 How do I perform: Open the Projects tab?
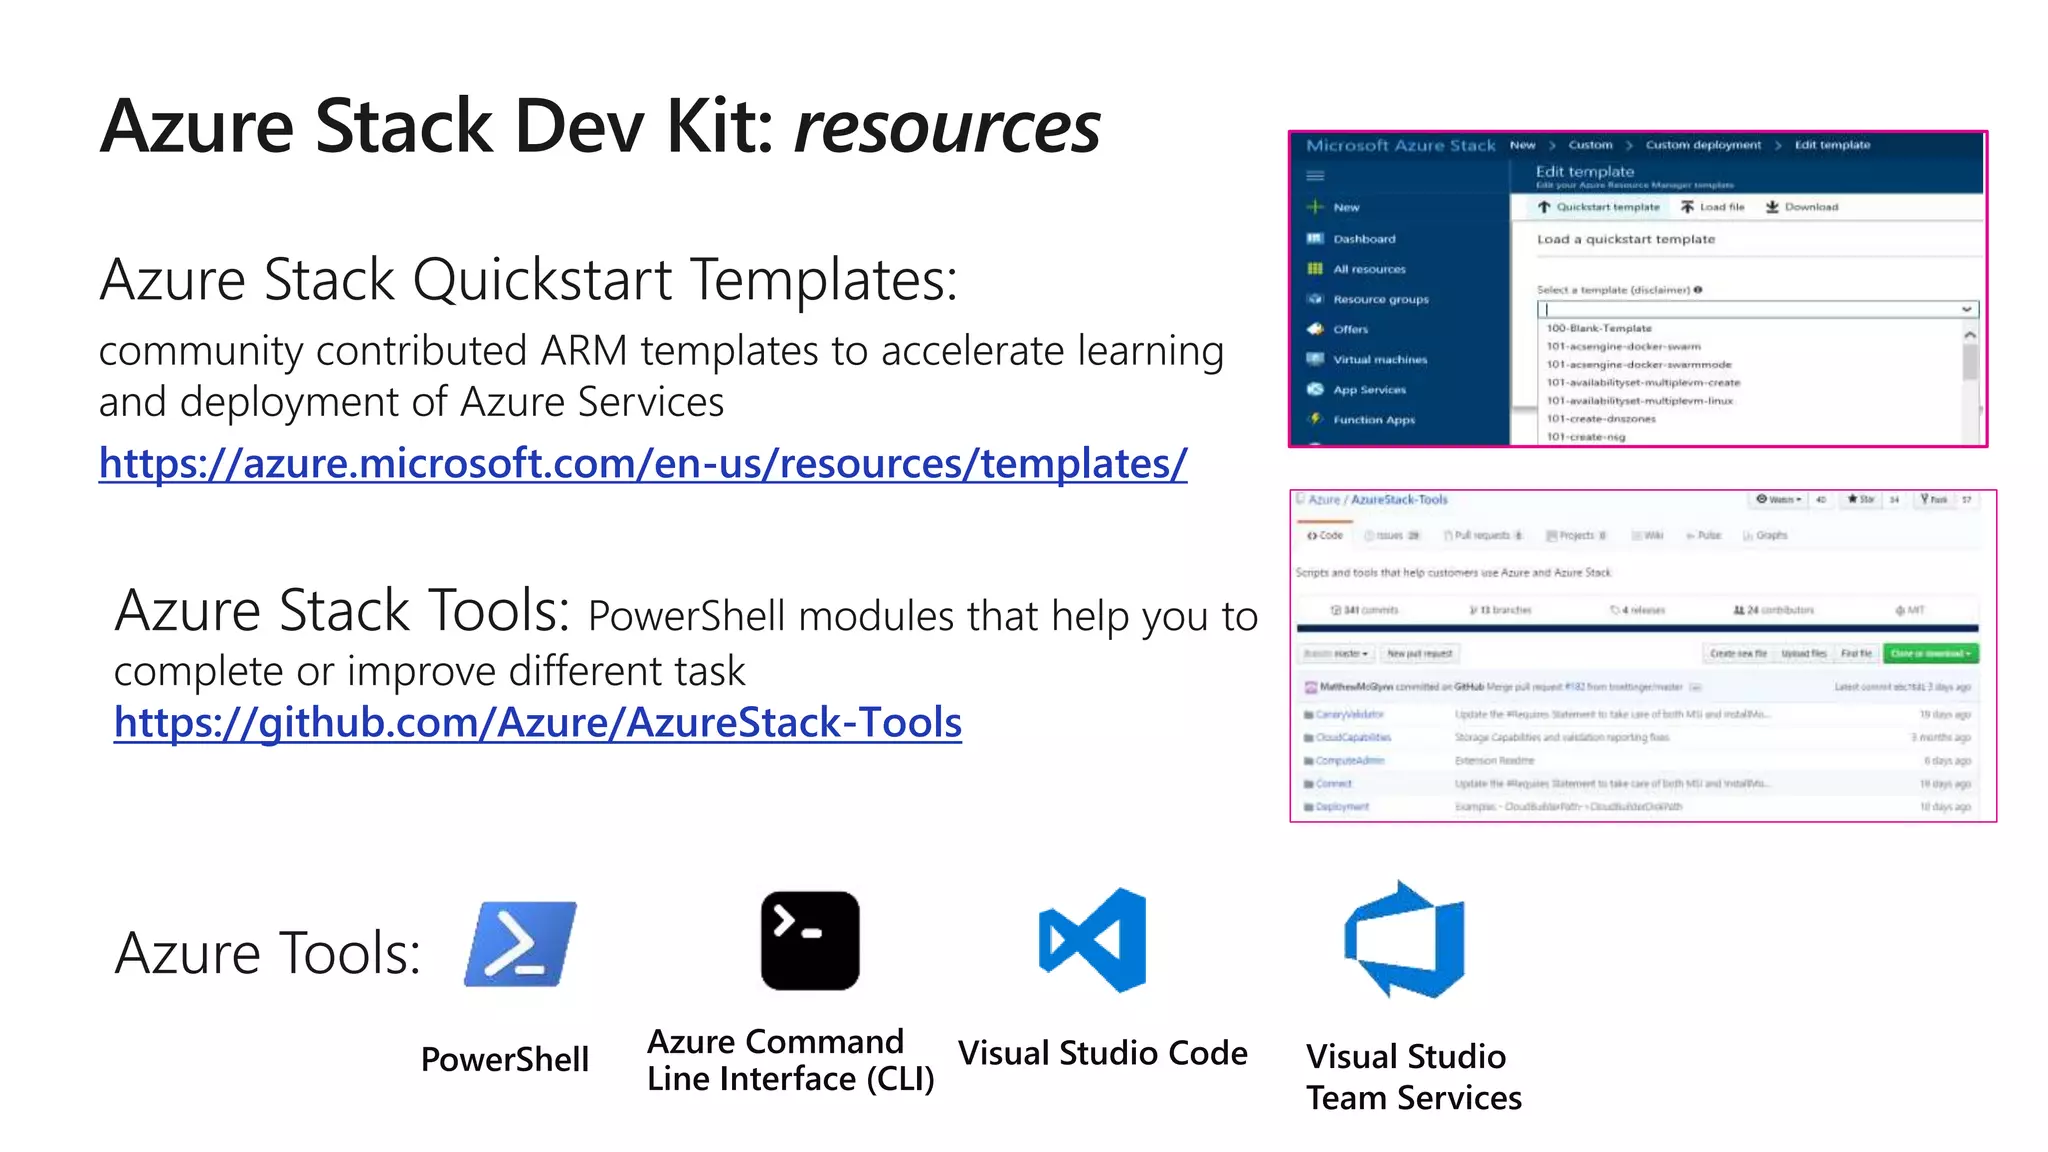pos(1576,536)
